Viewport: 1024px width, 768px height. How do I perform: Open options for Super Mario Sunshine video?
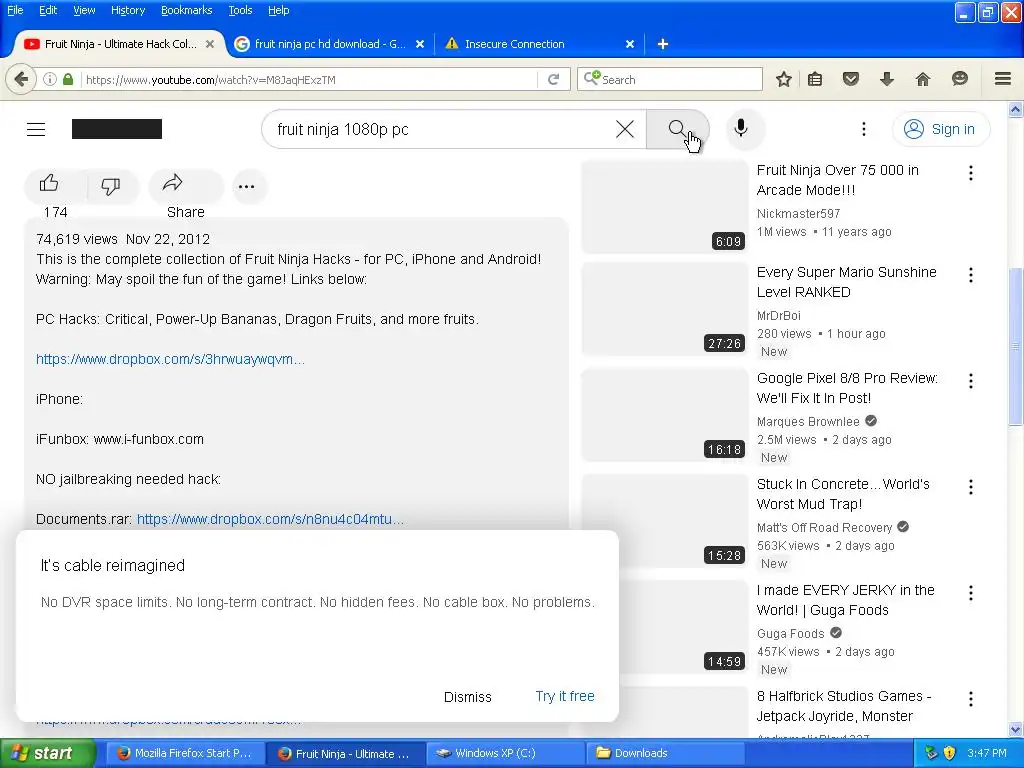pos(970,275)
